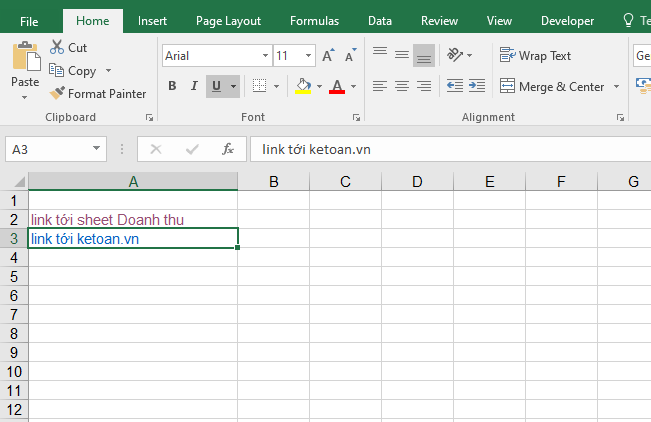
Task: Expand Copy options arrow
Action: (108, 70)
